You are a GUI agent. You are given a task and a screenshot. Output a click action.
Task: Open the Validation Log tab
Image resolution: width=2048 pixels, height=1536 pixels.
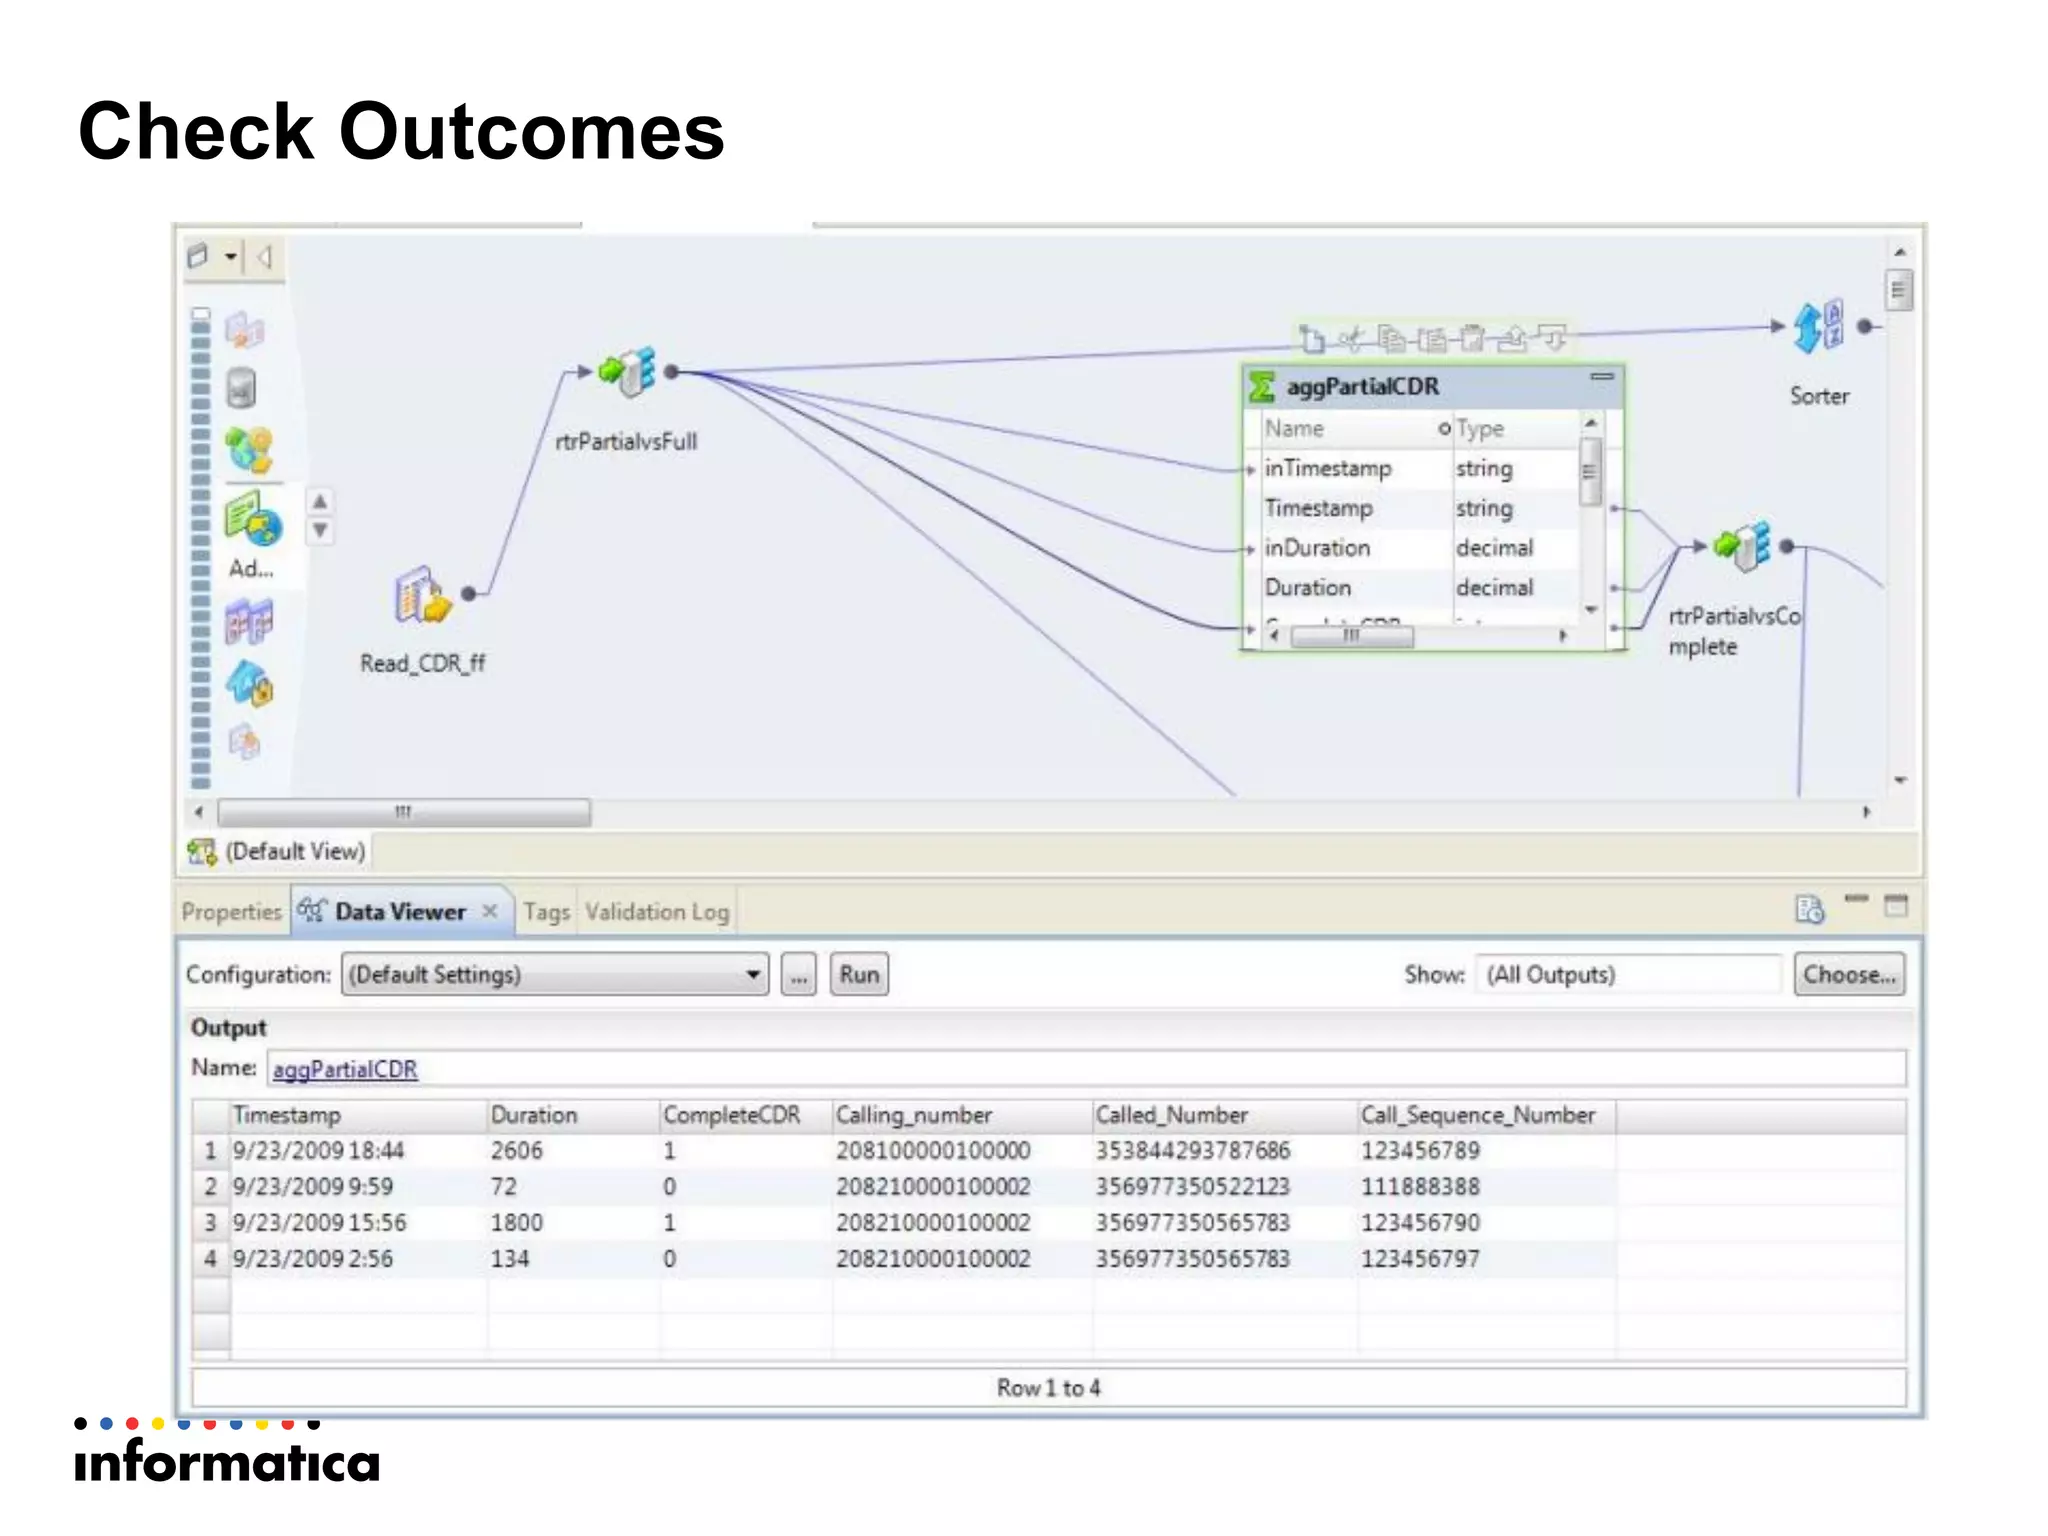click(657, 911)
